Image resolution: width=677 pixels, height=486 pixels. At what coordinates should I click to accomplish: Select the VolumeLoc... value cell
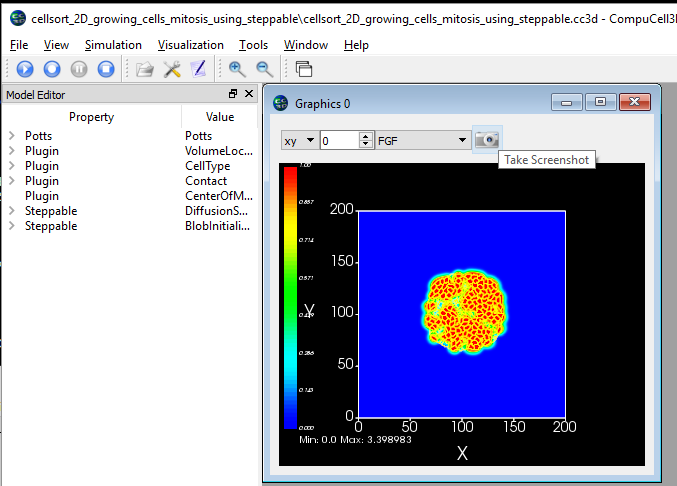[x=219, y=151]
